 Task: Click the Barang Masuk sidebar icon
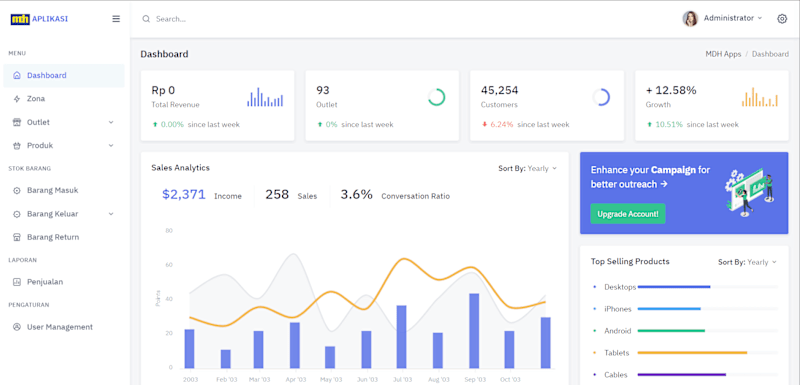click(x=17, y=191)
